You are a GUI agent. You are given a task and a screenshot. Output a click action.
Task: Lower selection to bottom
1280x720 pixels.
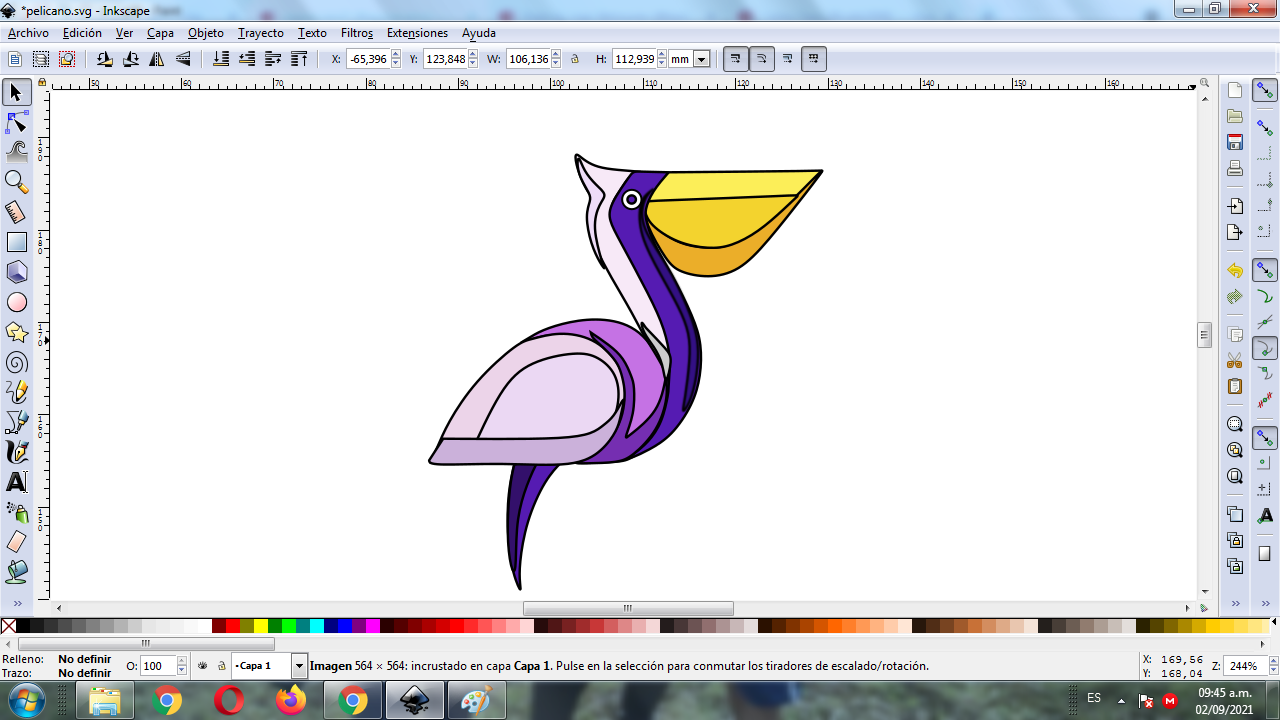point(221,59)
